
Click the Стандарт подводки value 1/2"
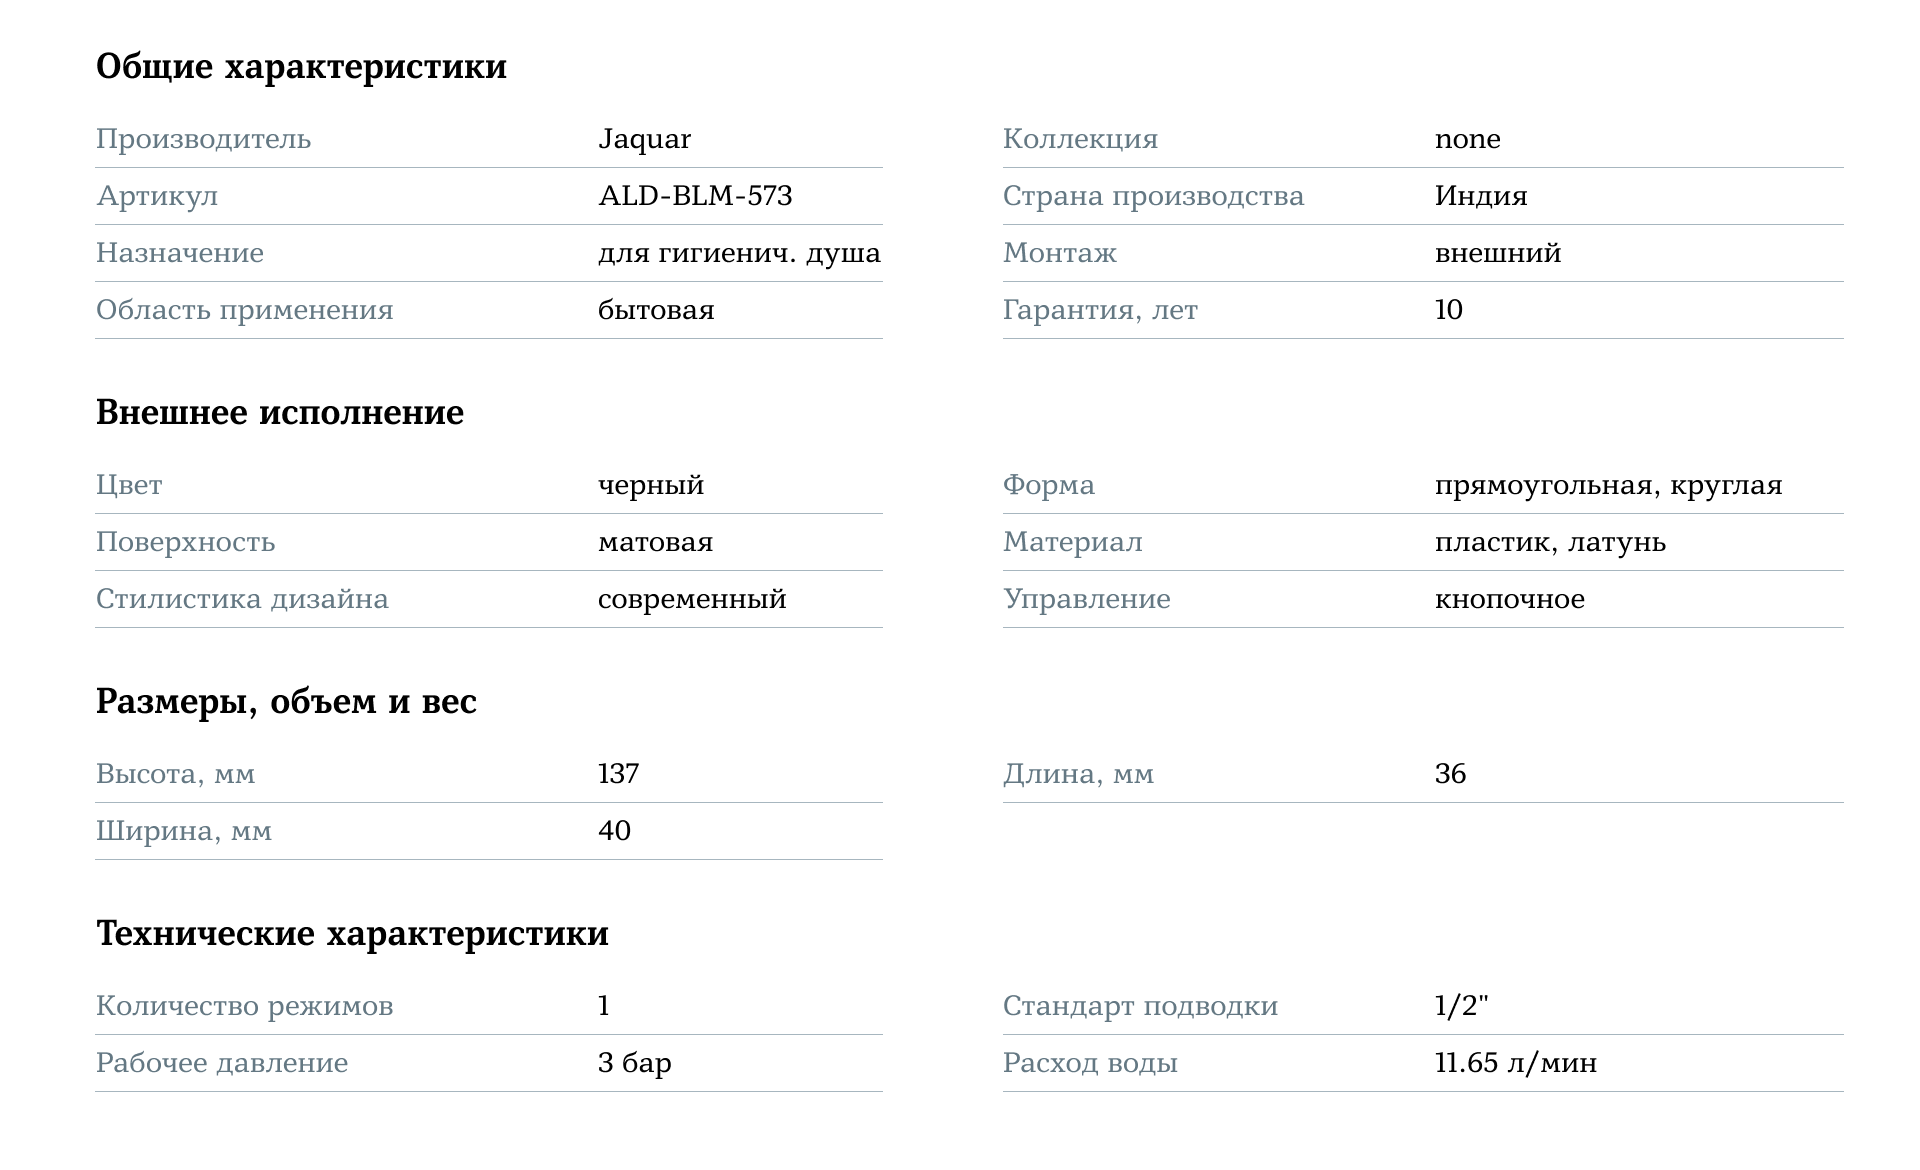1461,1006
